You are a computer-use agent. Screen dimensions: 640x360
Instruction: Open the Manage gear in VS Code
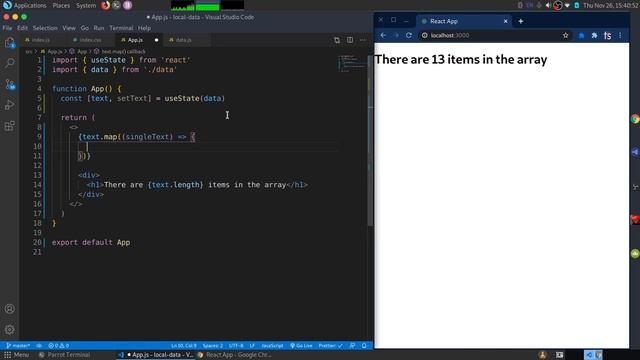9,329
